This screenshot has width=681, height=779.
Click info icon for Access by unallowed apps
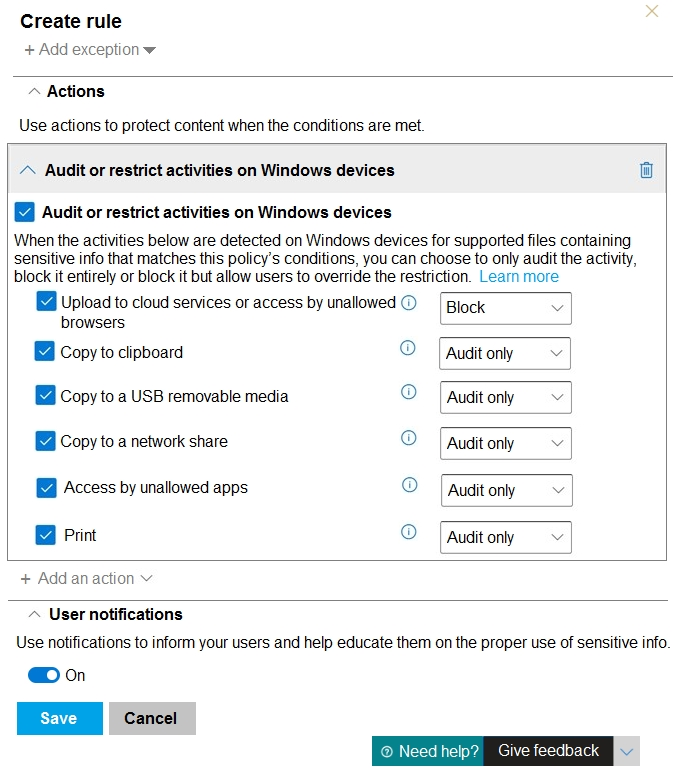tap(409, 484)
